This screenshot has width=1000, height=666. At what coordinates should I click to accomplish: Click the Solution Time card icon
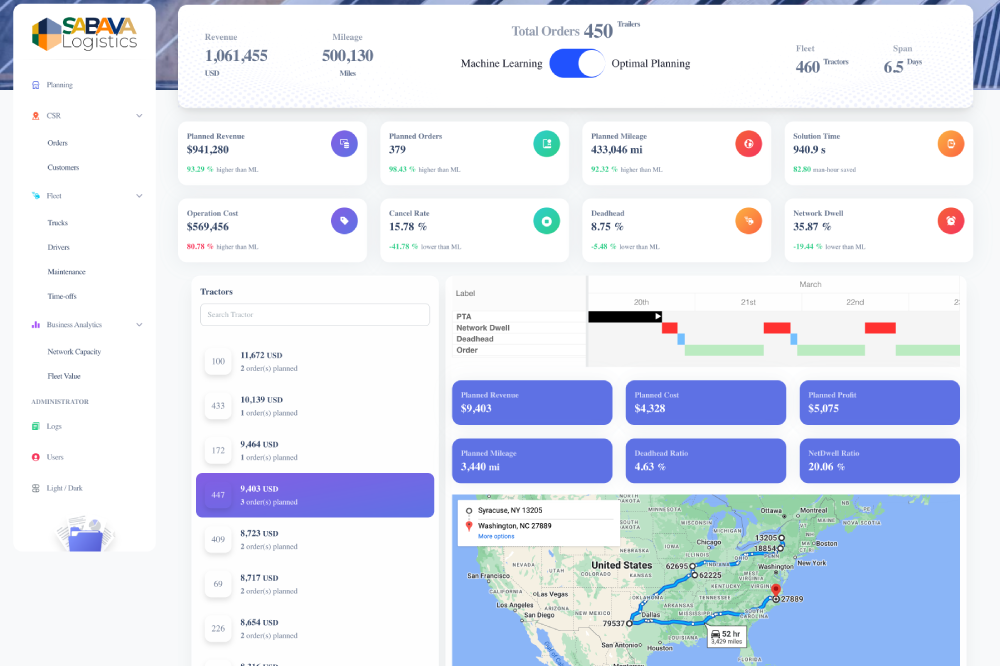[x=951, y=144]
